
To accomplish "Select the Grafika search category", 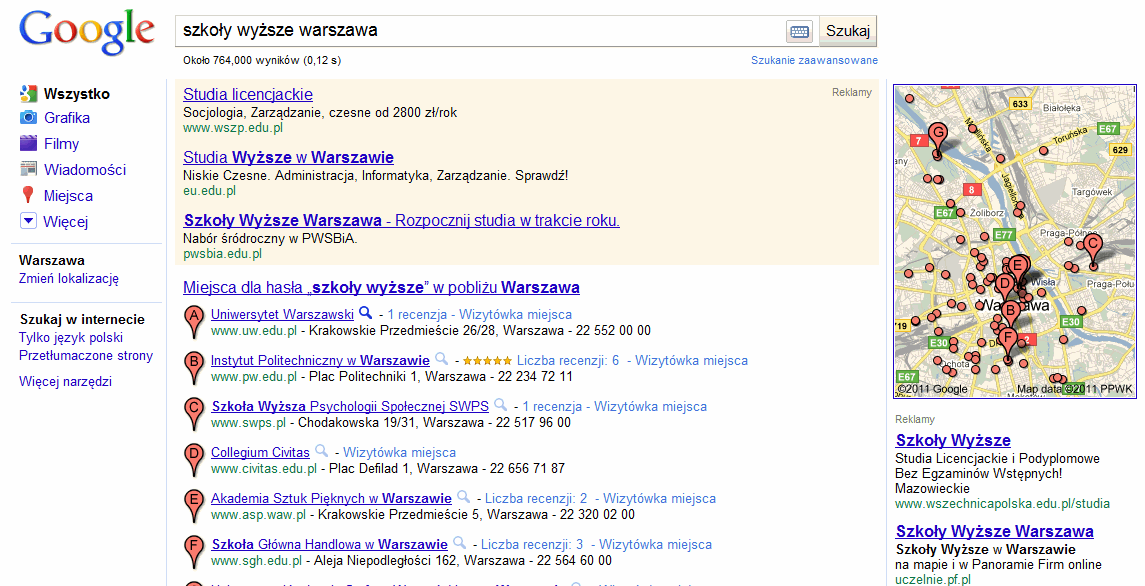I will (67, 118).
